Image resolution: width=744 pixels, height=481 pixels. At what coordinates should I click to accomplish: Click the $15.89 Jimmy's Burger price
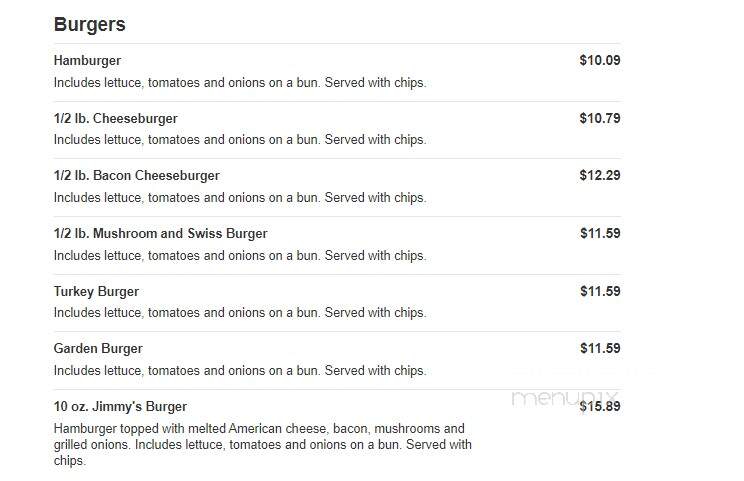(600, 406)
